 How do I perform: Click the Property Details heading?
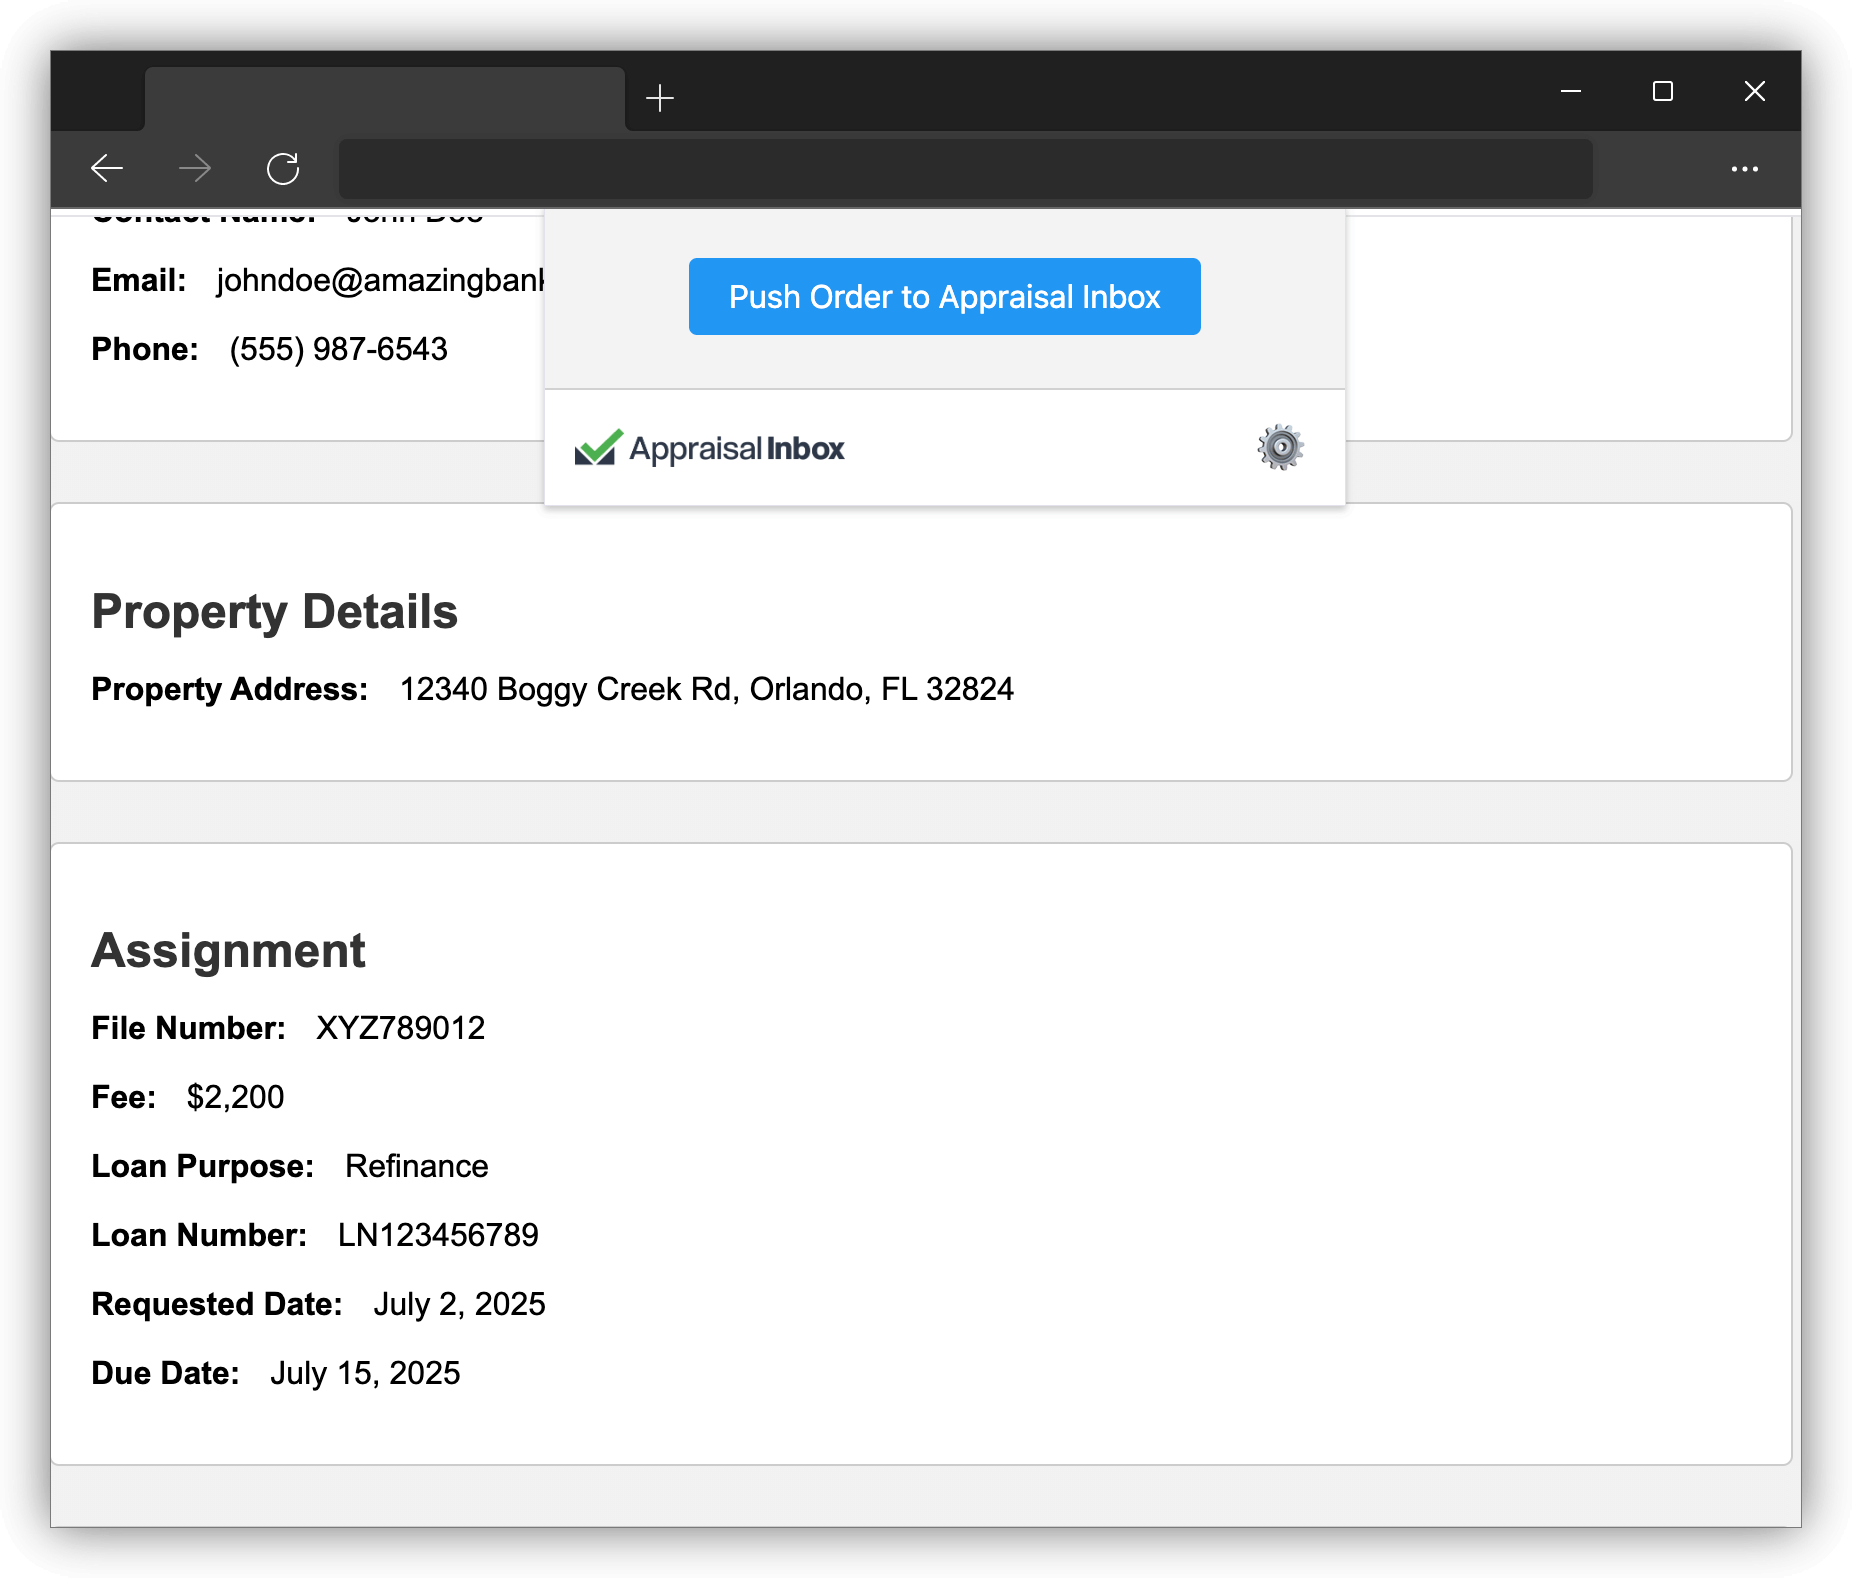click(274, 612)
